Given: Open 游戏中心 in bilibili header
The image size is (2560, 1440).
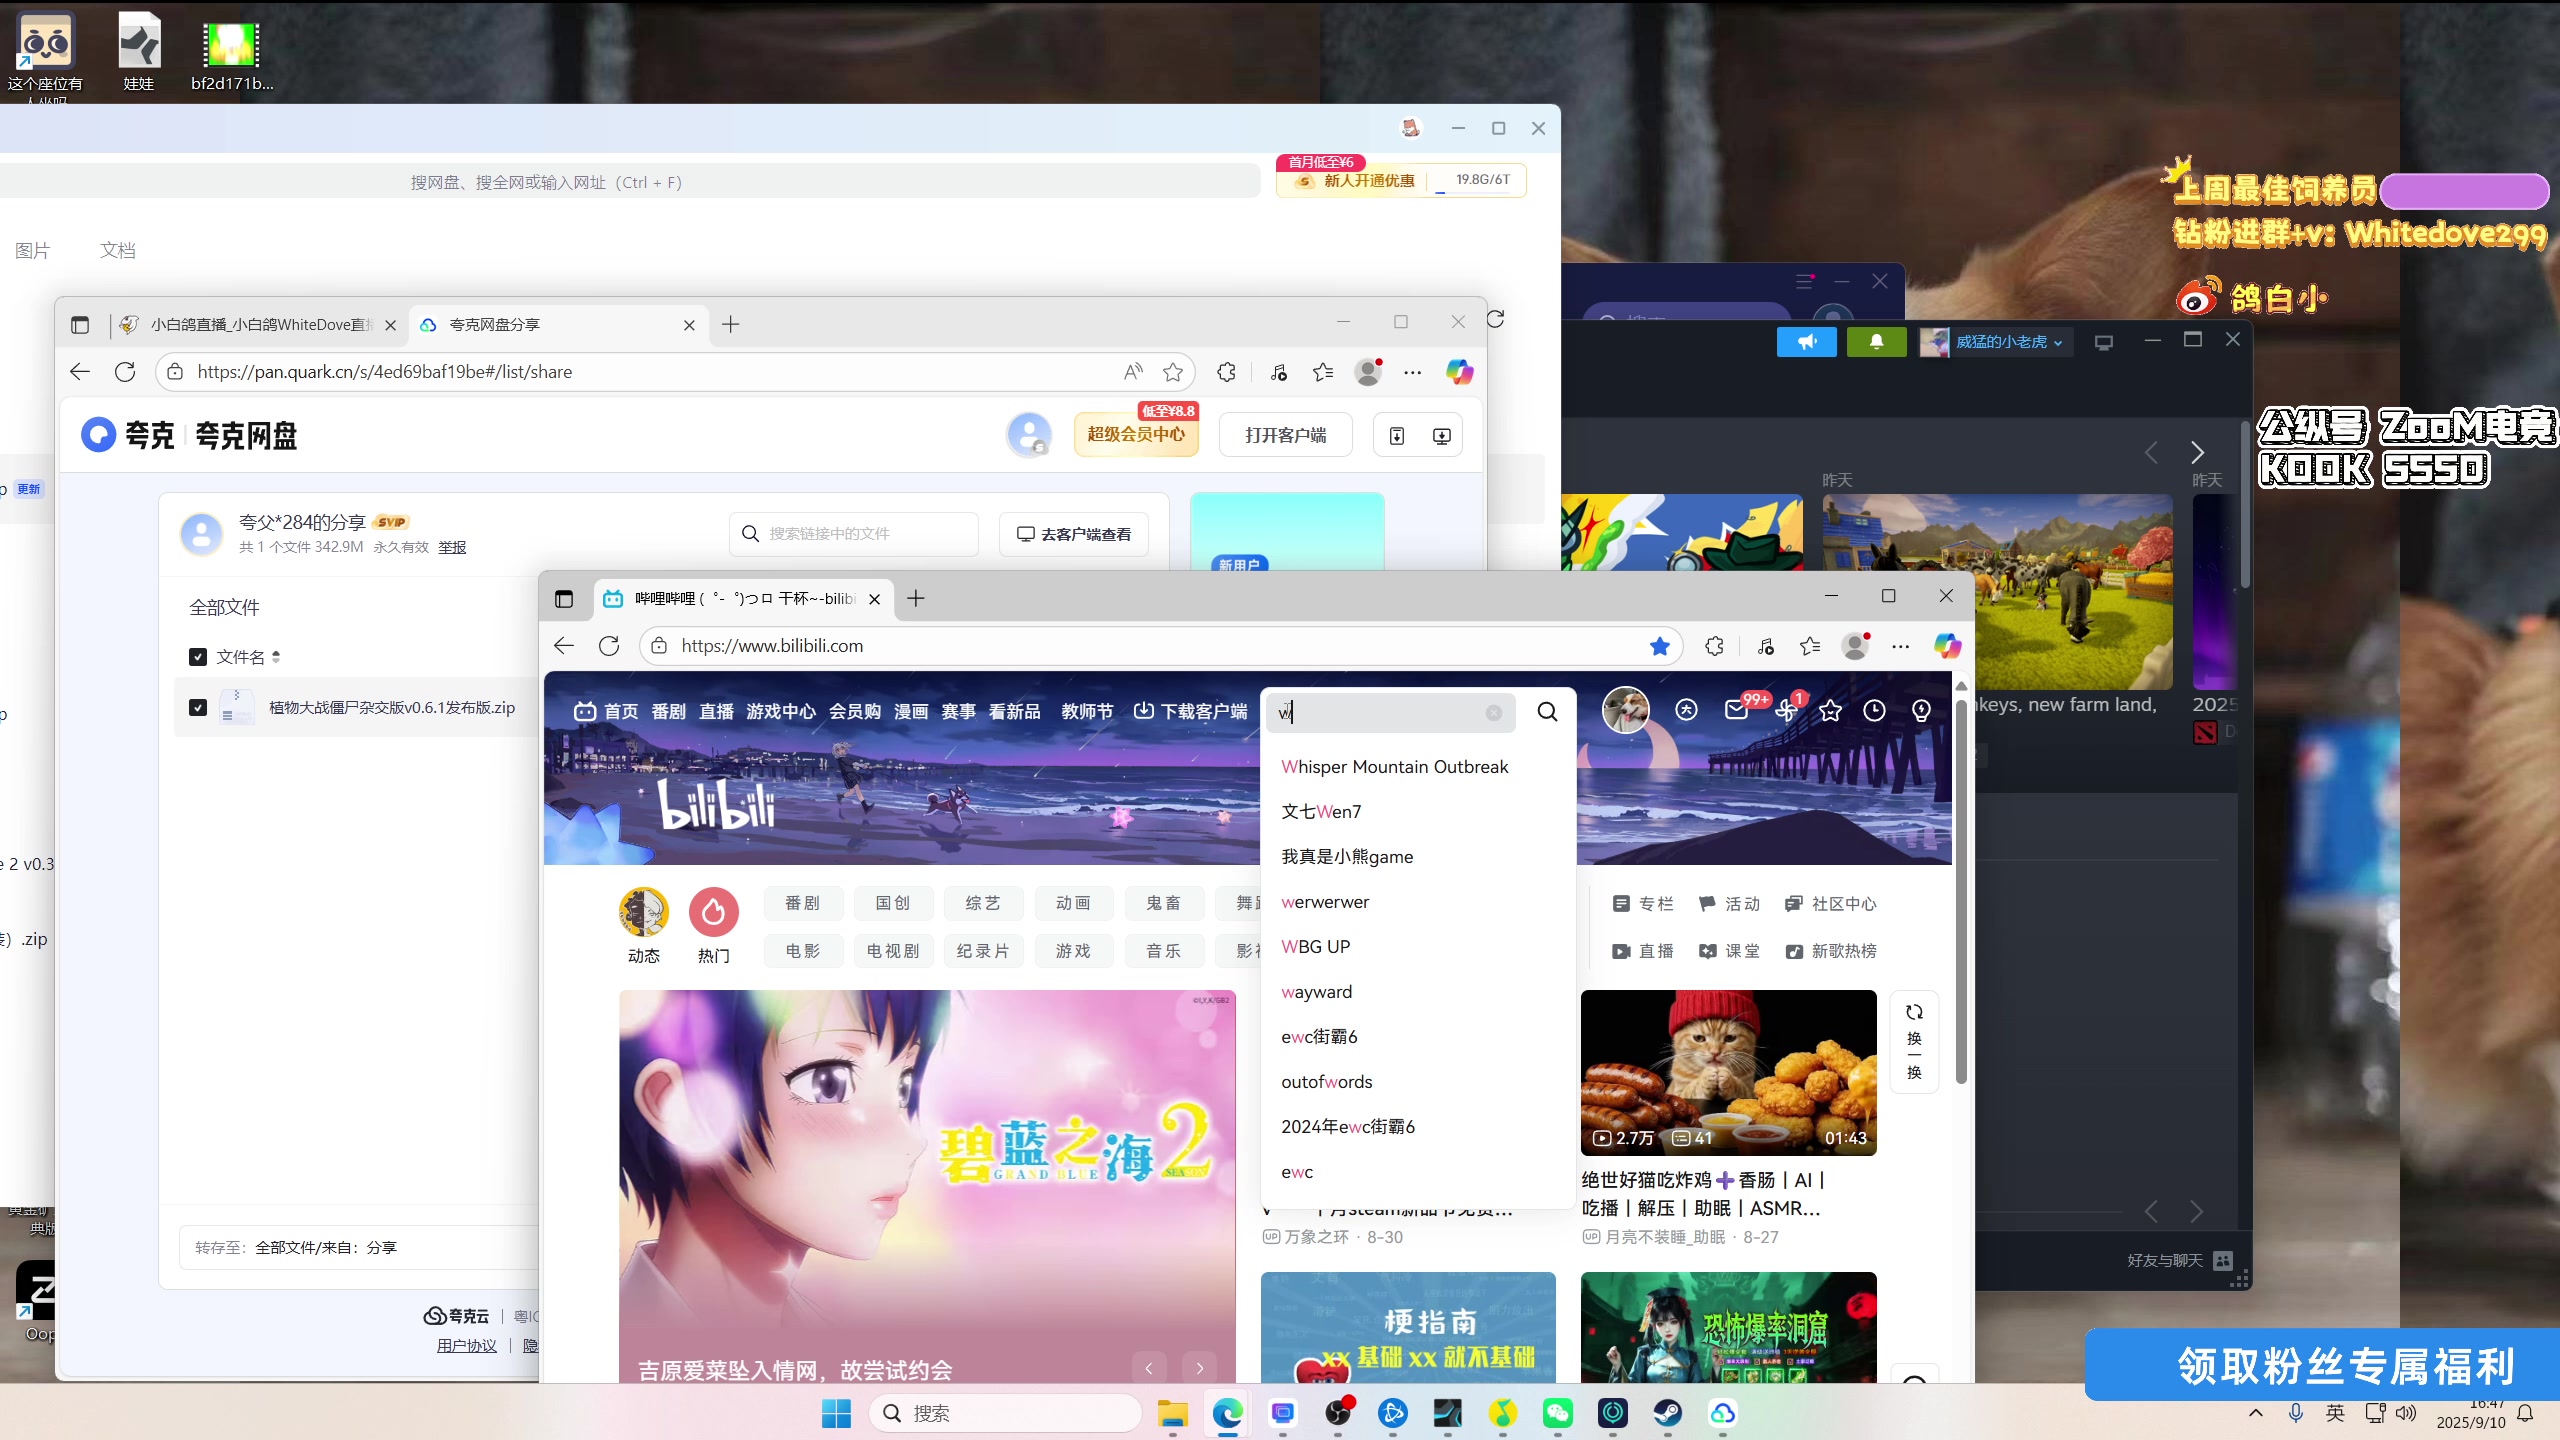Looking at the screenshot, I should 781,711.
